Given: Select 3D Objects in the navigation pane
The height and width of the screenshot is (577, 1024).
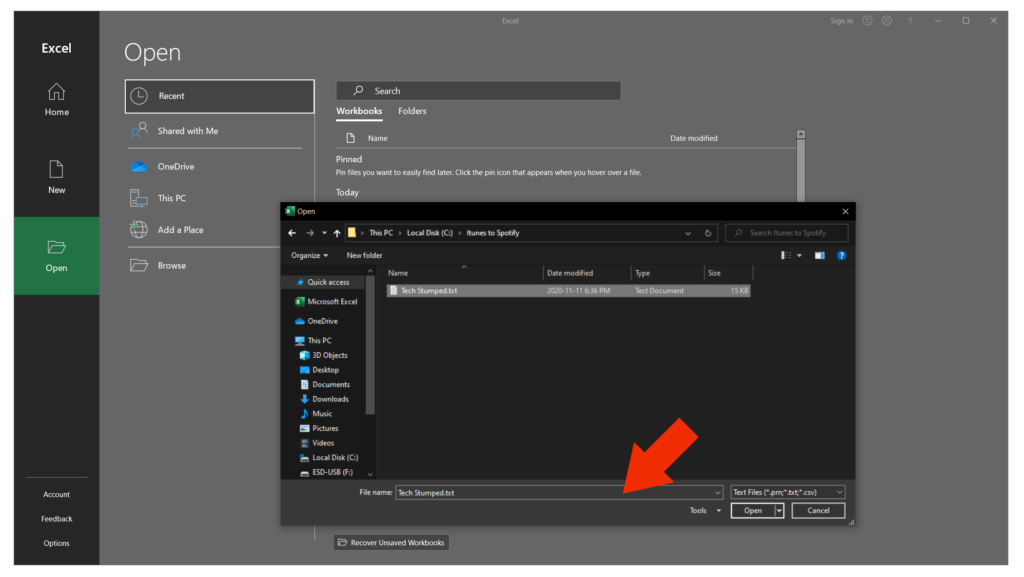Looking at the screenshot, I should pyautogui.click(x=324, y=356).
